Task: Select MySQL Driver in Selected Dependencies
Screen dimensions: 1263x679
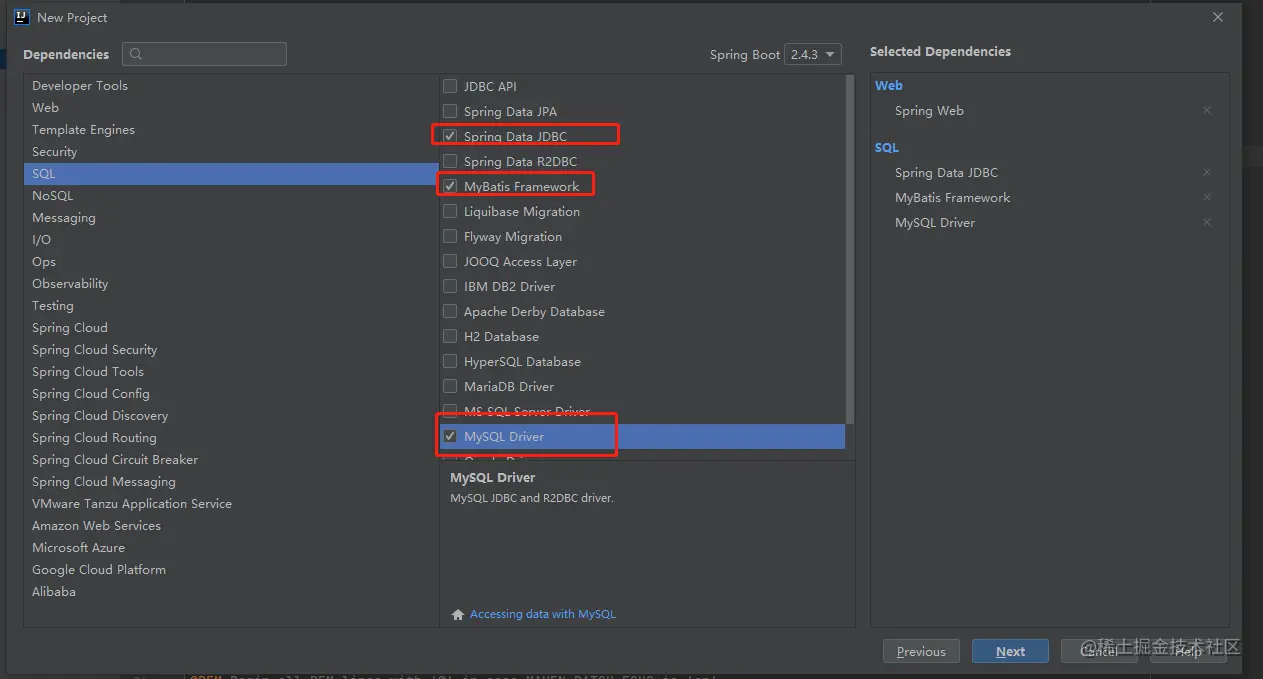Action: [935, 223]
